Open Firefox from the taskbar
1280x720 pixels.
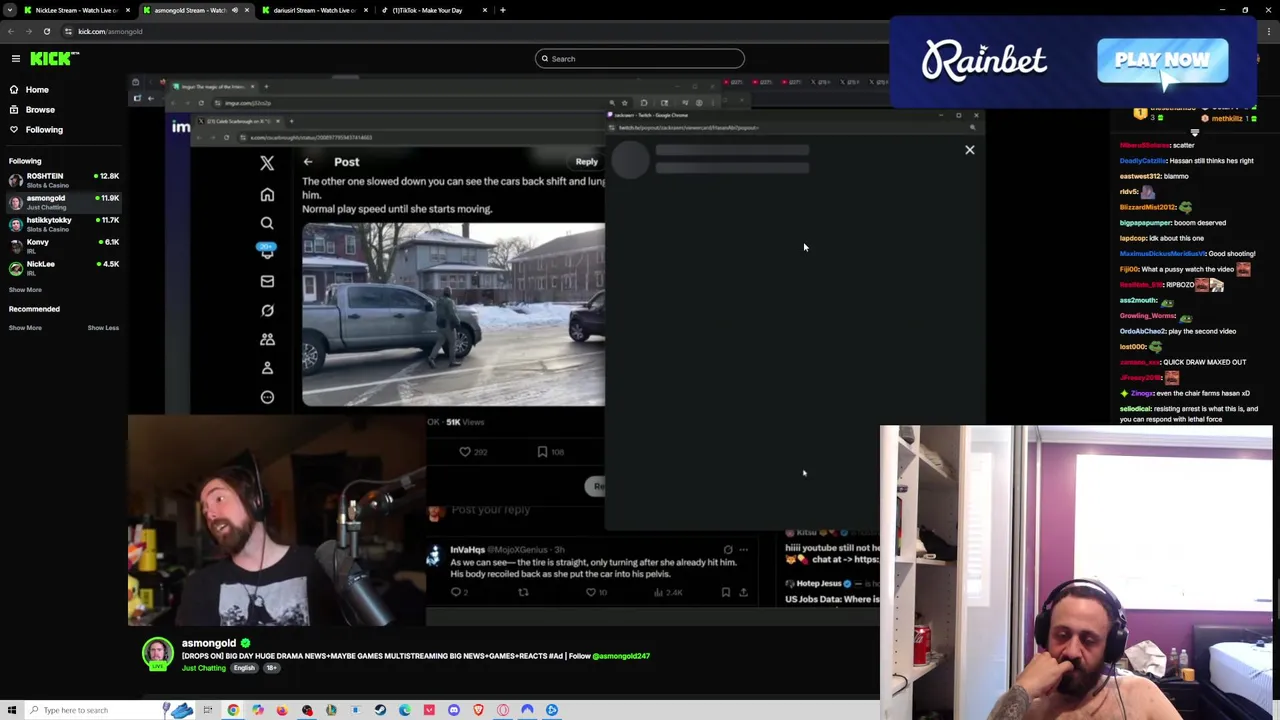coord(282,710)
